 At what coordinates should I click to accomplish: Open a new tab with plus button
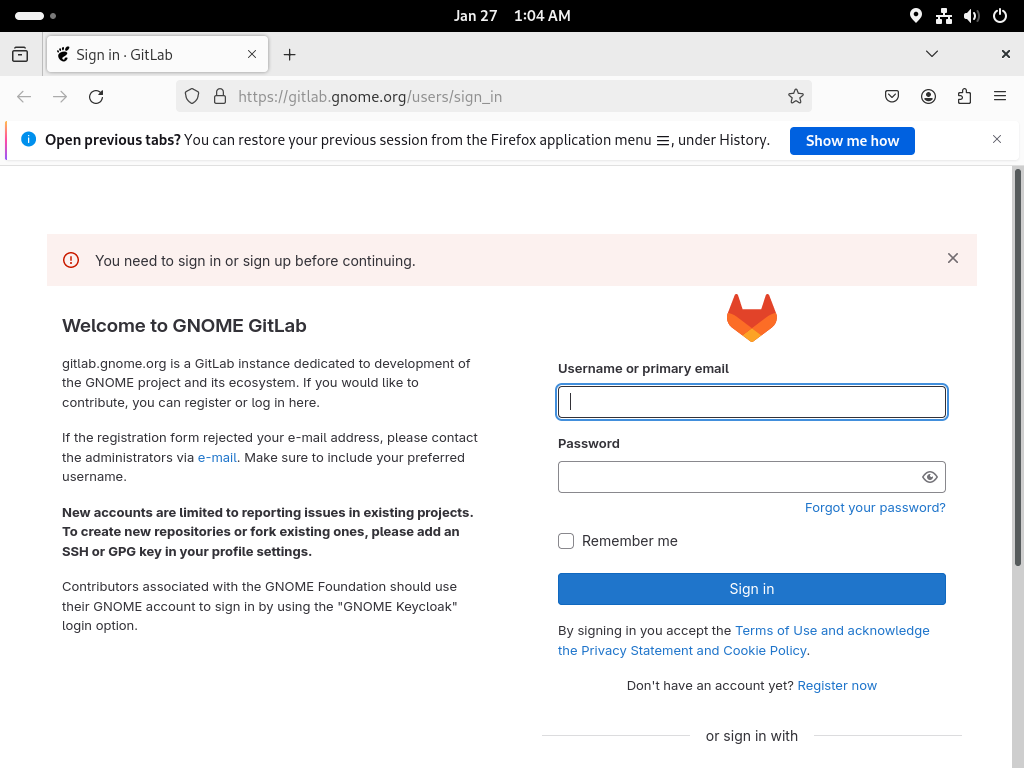tap(289, 55)
